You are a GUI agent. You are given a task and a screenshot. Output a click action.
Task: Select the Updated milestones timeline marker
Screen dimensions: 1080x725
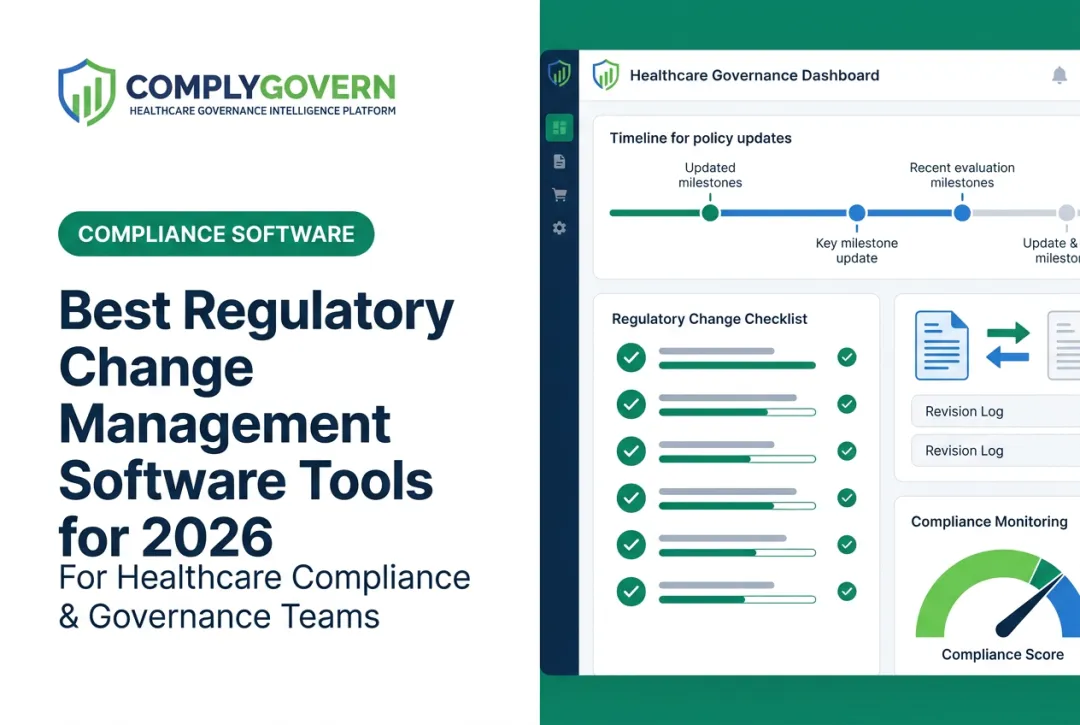[710, 213]
